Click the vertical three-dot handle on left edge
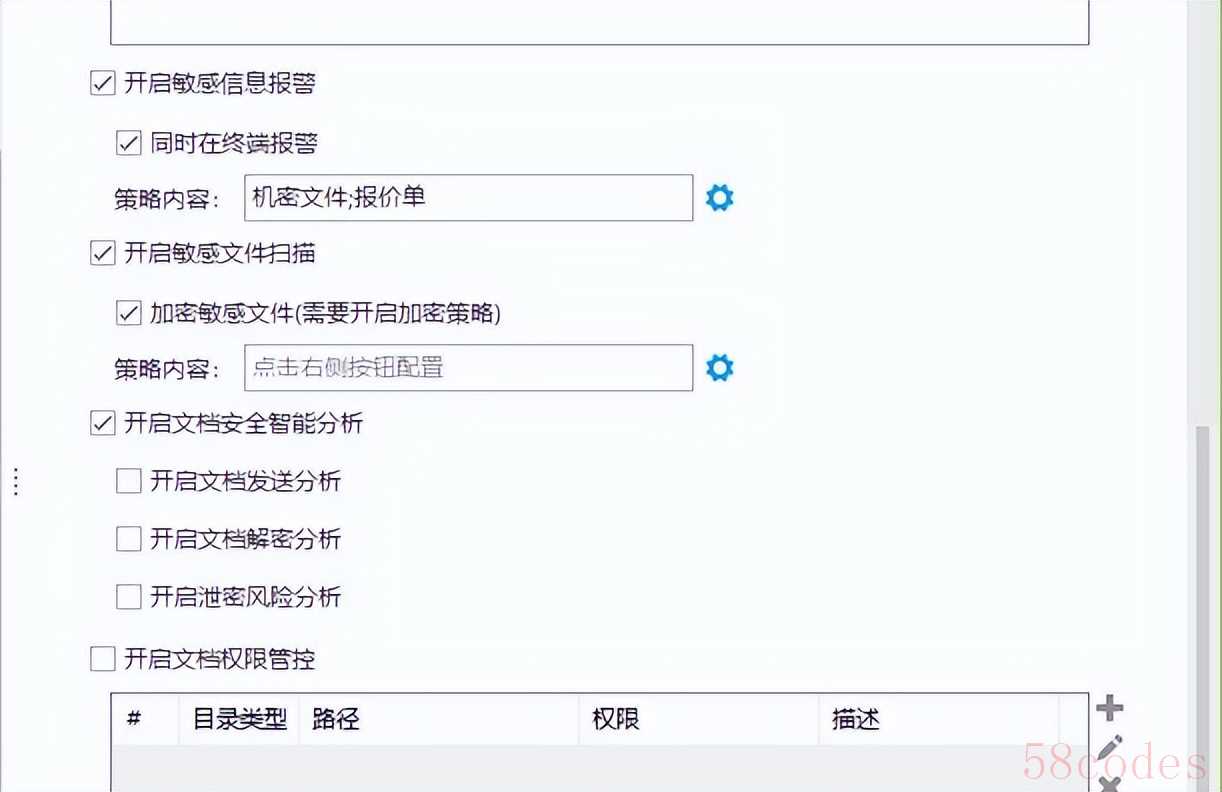Image resolution: width=1222 pixels, height=792 pixels. (x=16, y=482)
